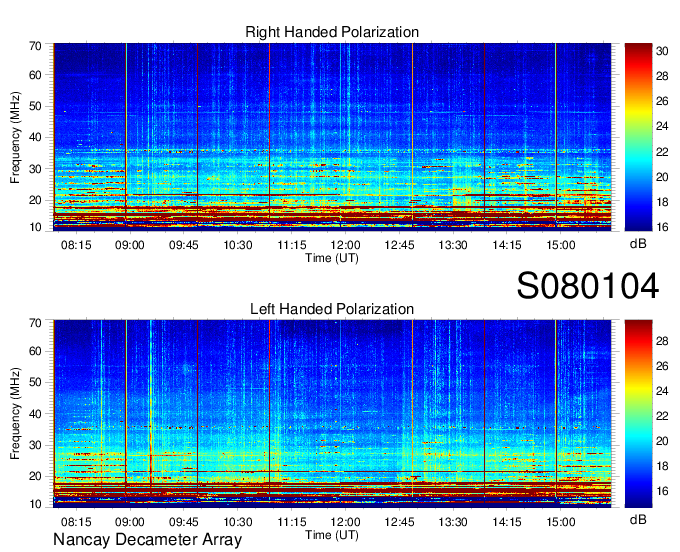Image resolution: width=680 pixels, height=552 pixels.
Task: Click the 60 MHz tick on top plot
Action: tap(35, 75)
